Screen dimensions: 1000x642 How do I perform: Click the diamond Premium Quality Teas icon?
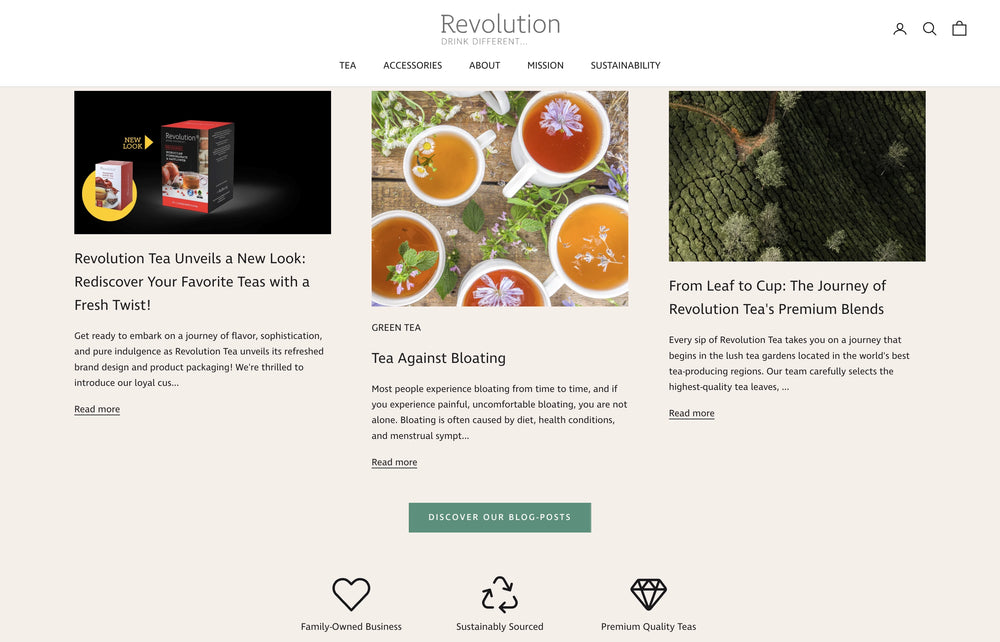(649, 594)
